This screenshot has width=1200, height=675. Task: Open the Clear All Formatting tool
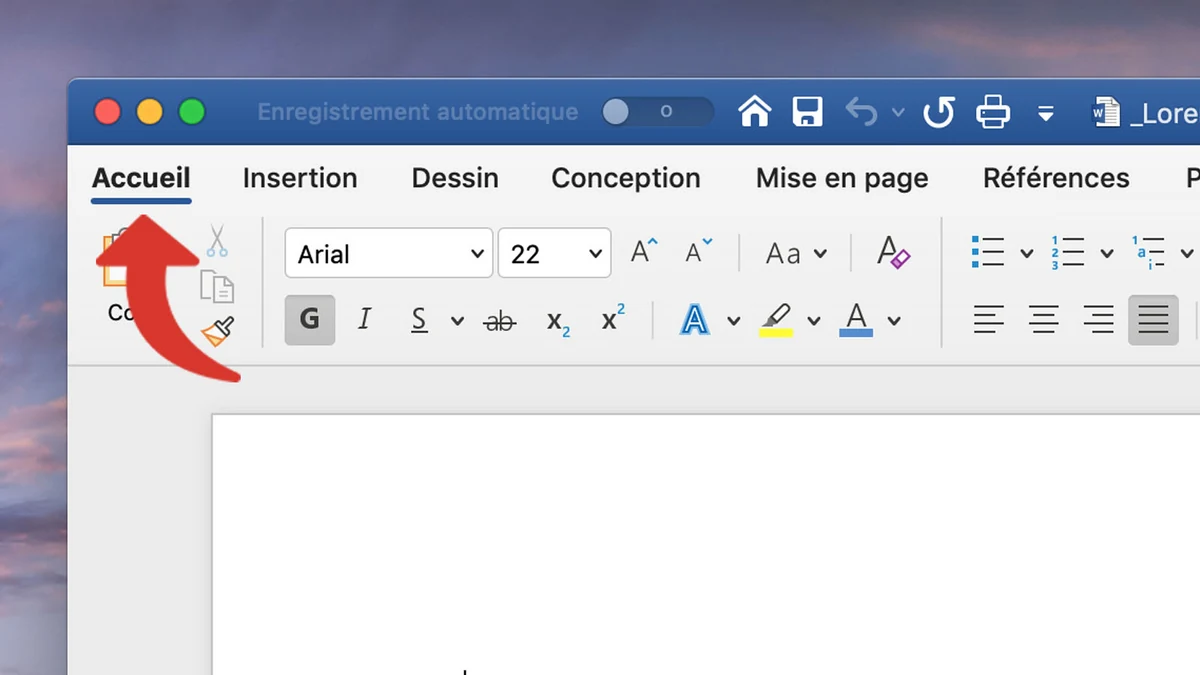pyautogui.click(x=891, y=252)
